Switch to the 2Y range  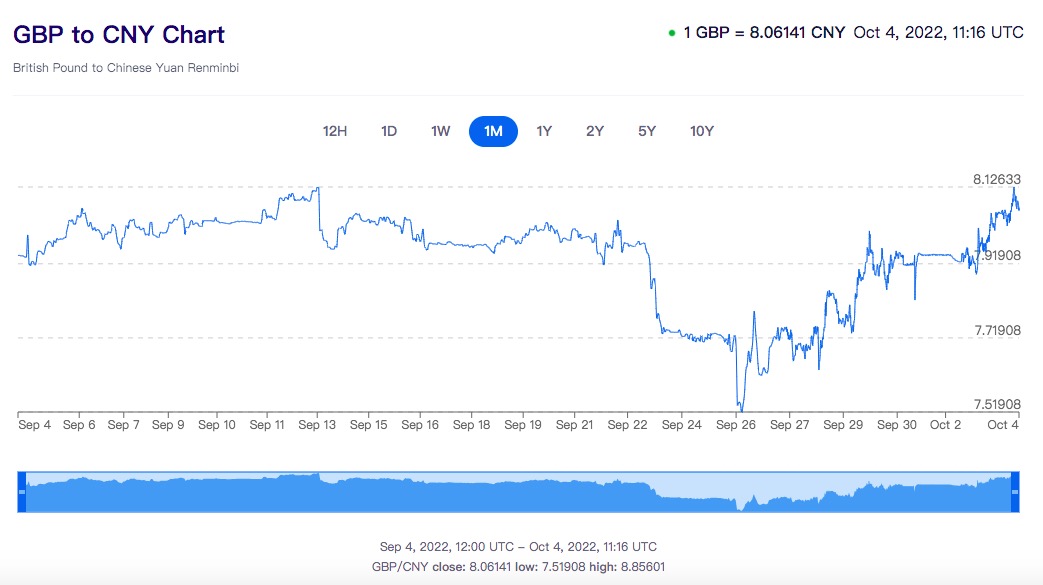[x=595, y=131]
